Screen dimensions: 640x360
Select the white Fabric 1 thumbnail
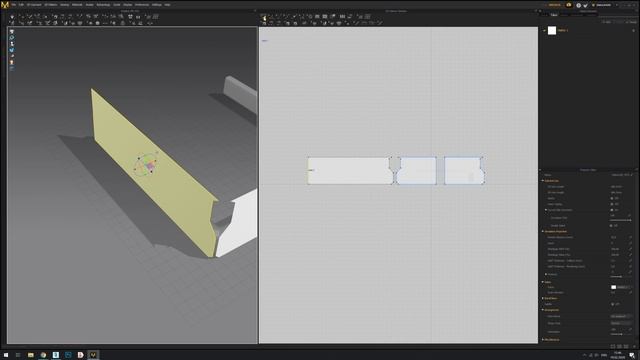pyautogui.click(x=552, y=30)
